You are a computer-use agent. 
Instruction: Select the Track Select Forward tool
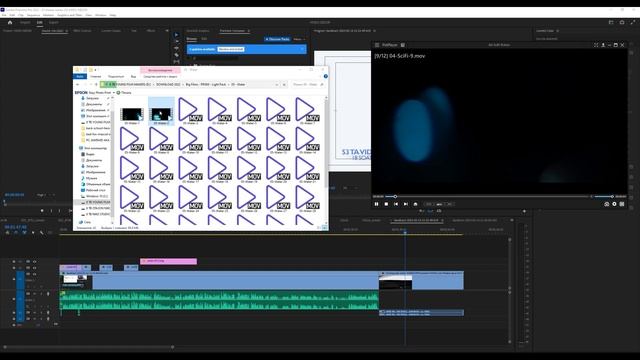[176, 42]
